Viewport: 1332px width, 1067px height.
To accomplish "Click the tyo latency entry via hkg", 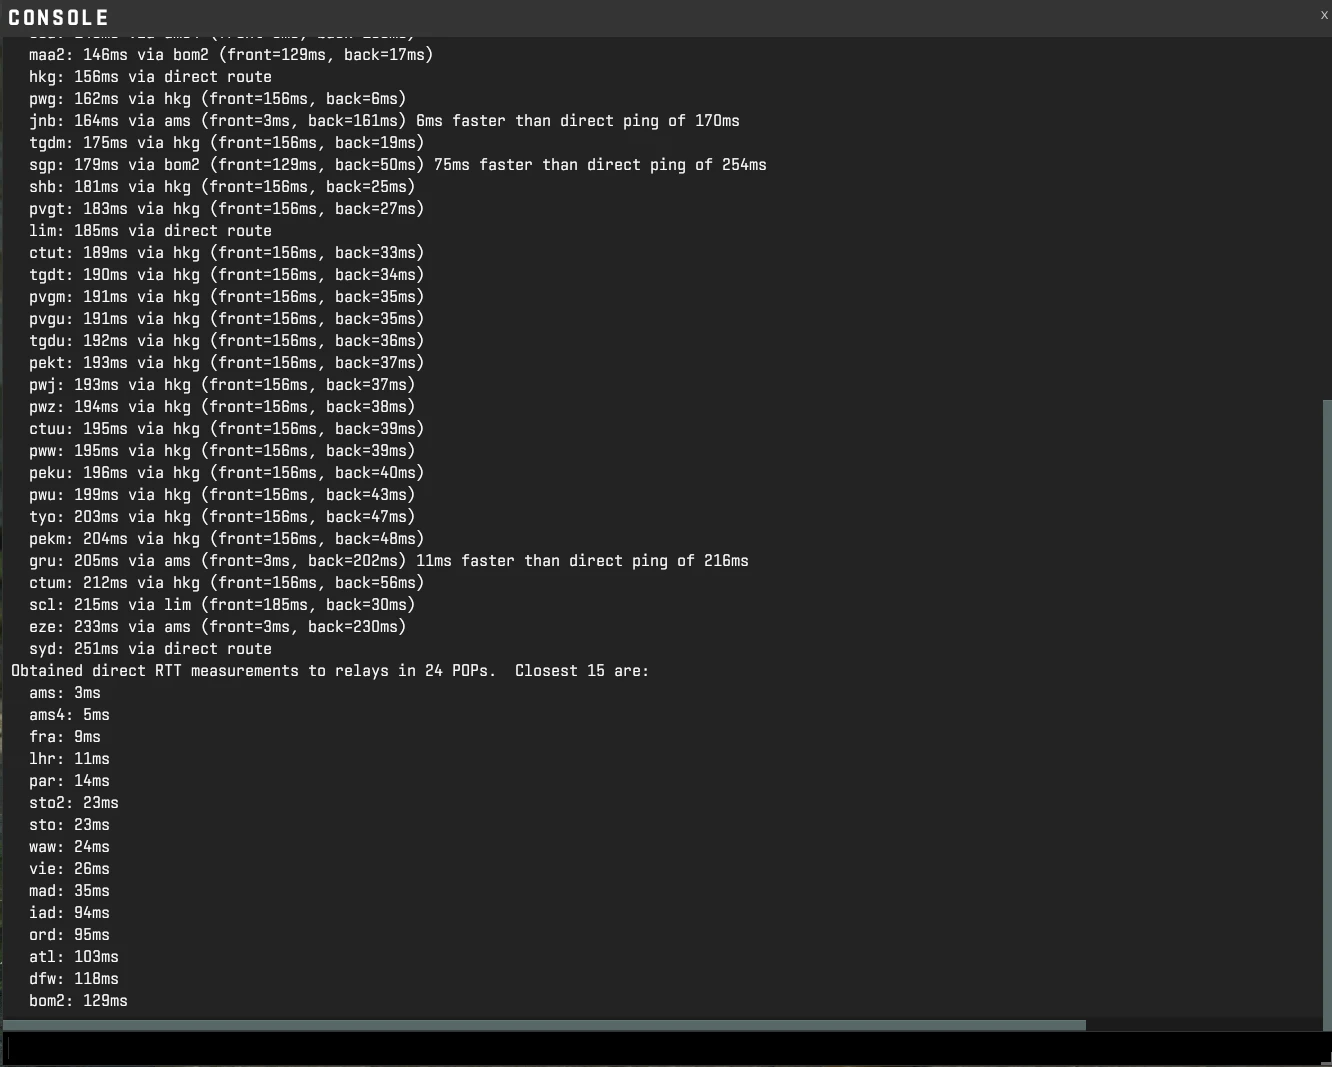I will tap(220, 516).
